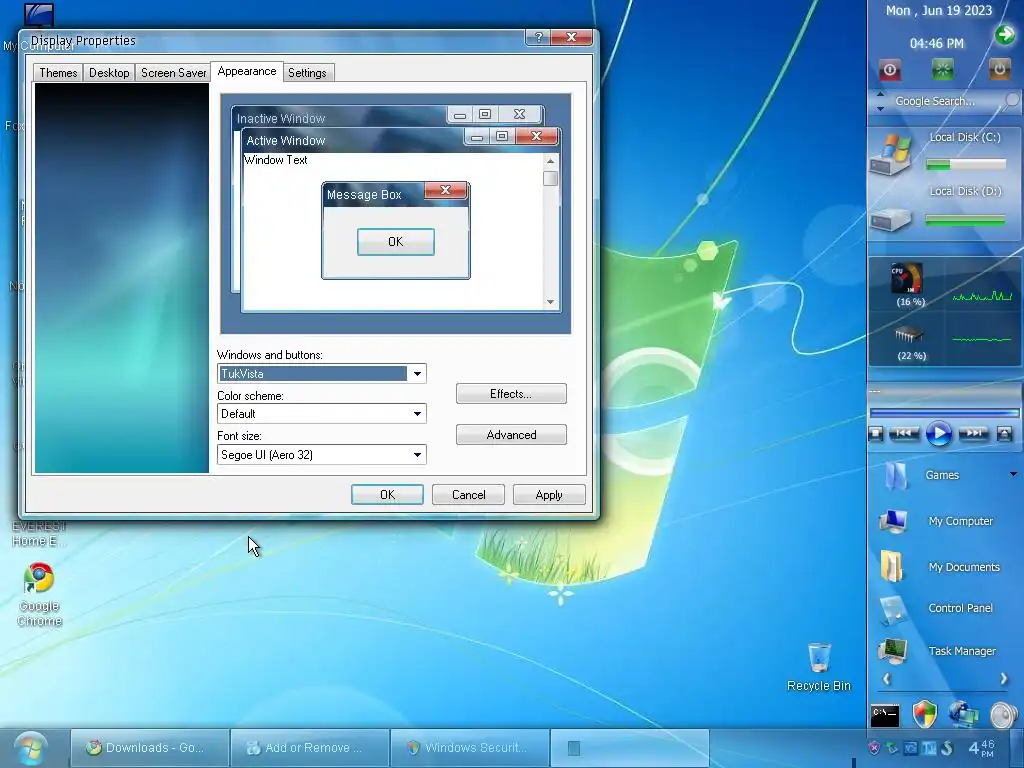Click the Windows security shield icon in sidebar
This screenshot has width=1024, height=768.
click(x=924, y=714)
